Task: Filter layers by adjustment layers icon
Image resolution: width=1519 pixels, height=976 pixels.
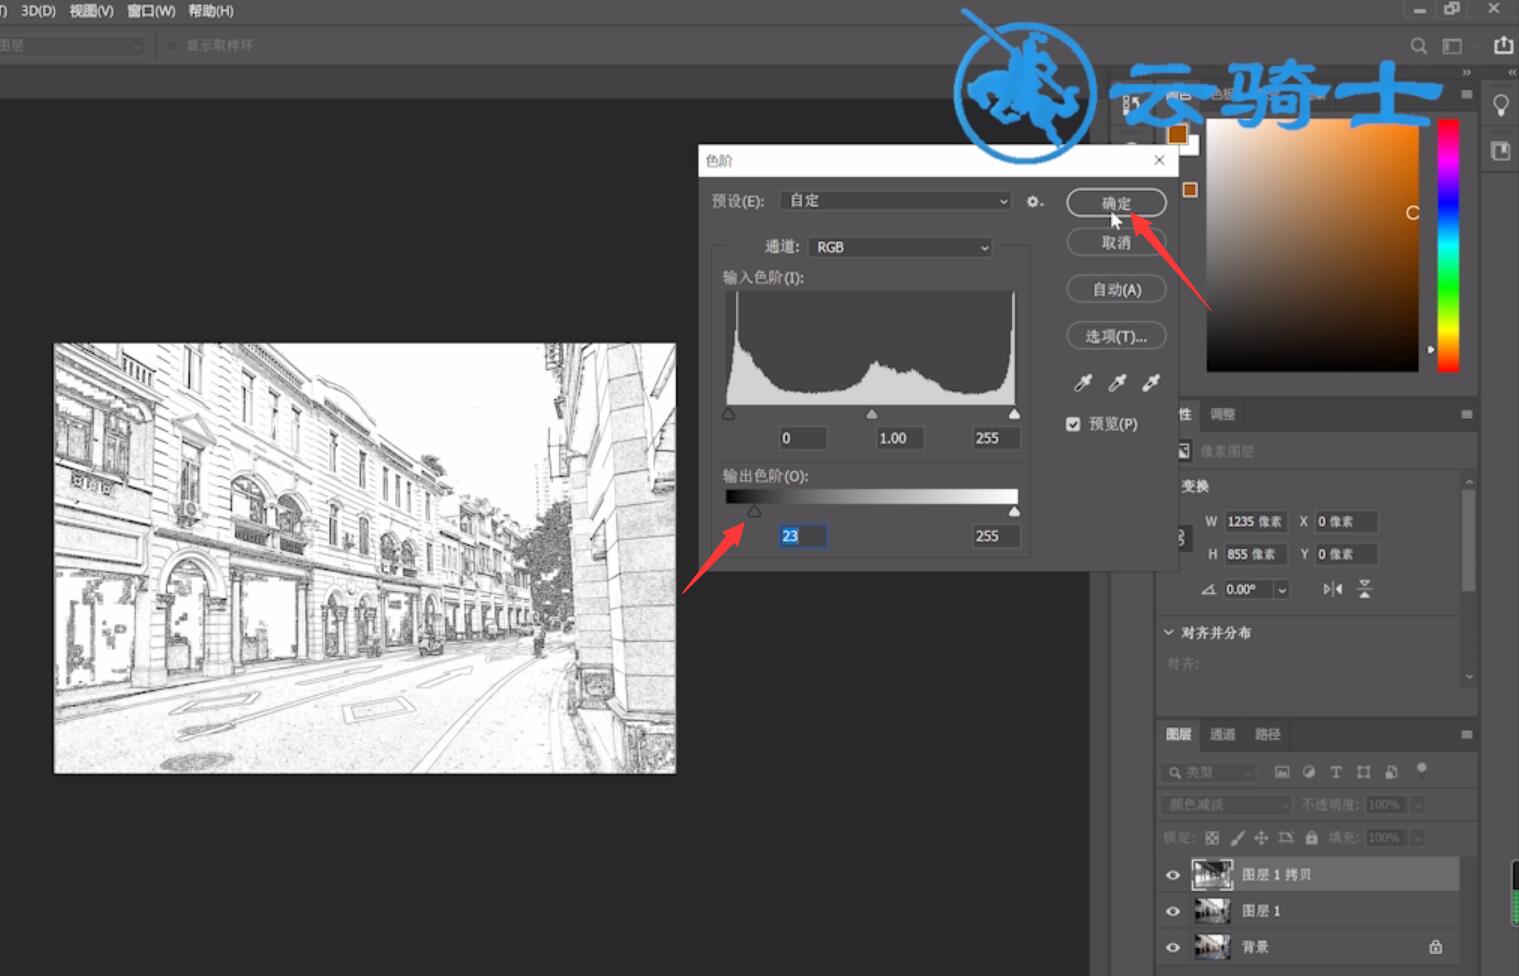Action: [1309, 772]
